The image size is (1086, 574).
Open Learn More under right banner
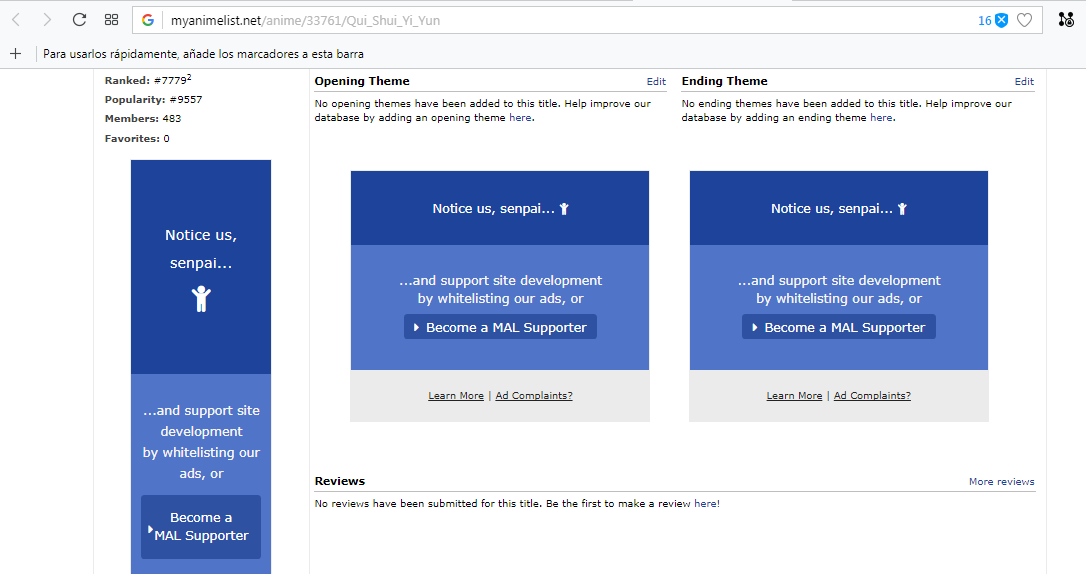click(794, 395)
